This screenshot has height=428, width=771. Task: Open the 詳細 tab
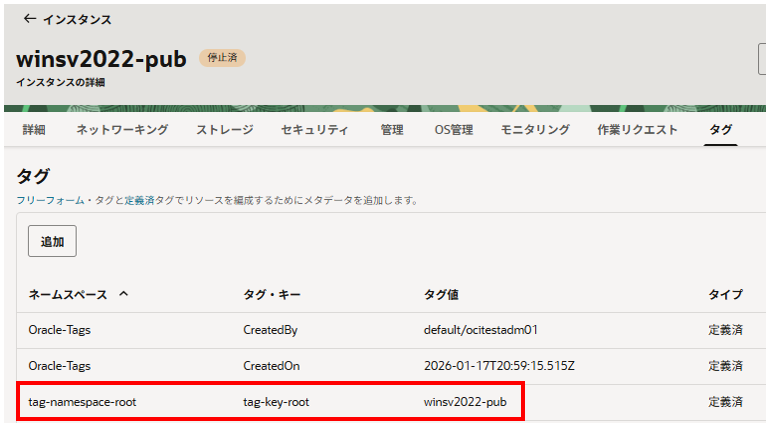34,130
